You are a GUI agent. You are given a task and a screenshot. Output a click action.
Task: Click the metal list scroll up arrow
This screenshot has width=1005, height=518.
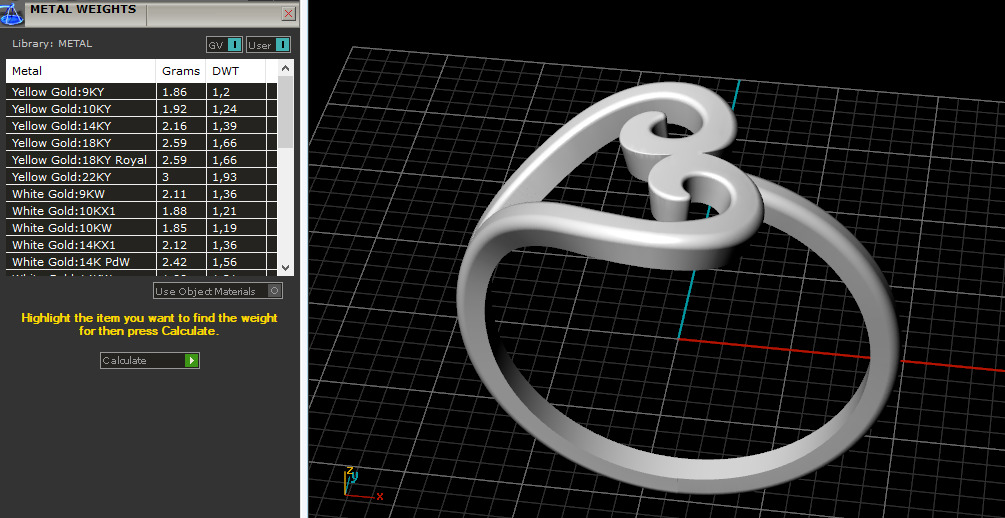click(x=286, y=68)
